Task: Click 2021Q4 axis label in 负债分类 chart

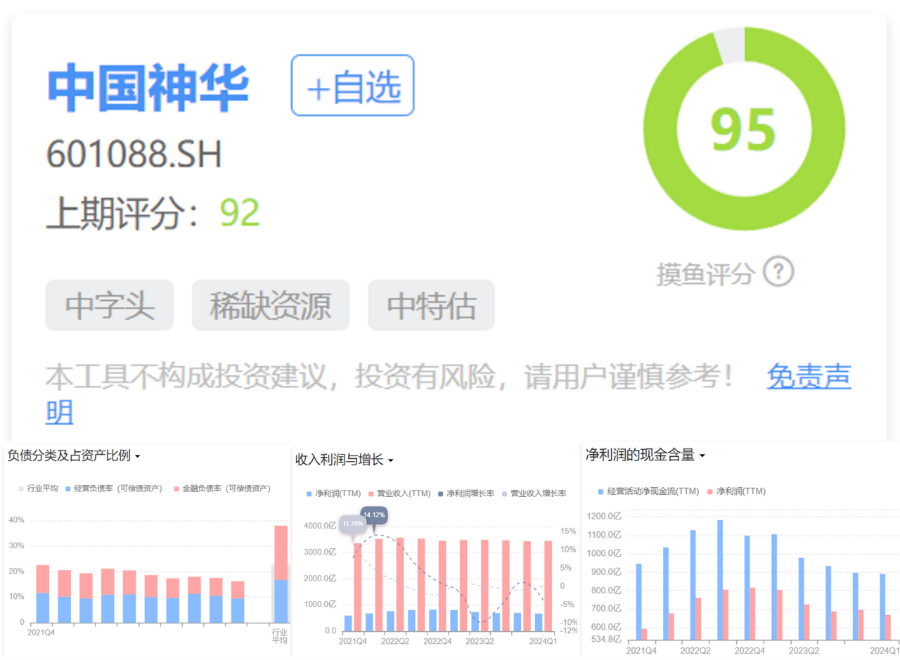Action: coord(41,632)
